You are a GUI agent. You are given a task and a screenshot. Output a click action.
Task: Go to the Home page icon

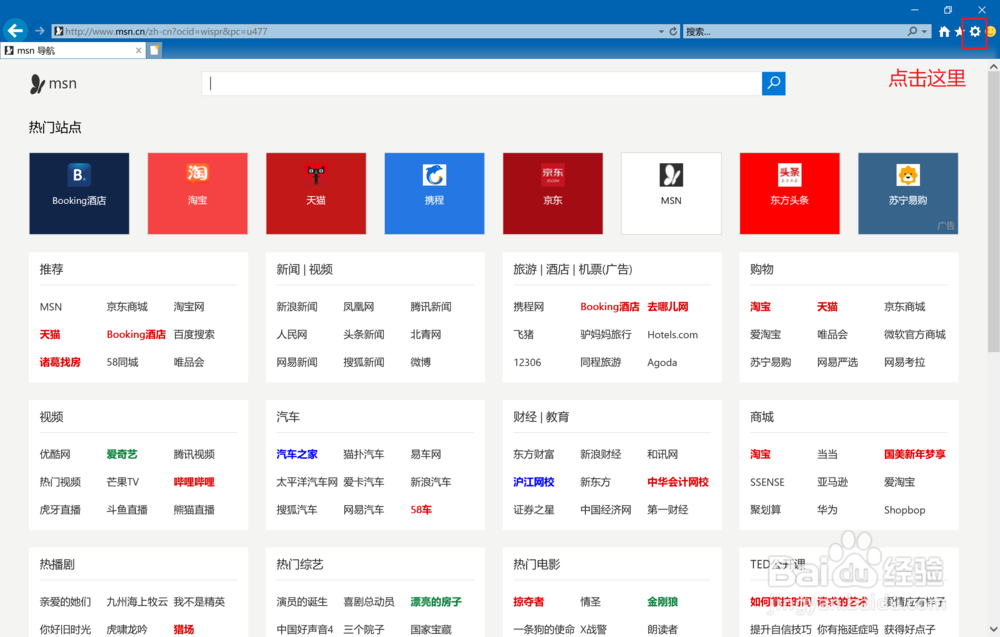pos(944,31)
